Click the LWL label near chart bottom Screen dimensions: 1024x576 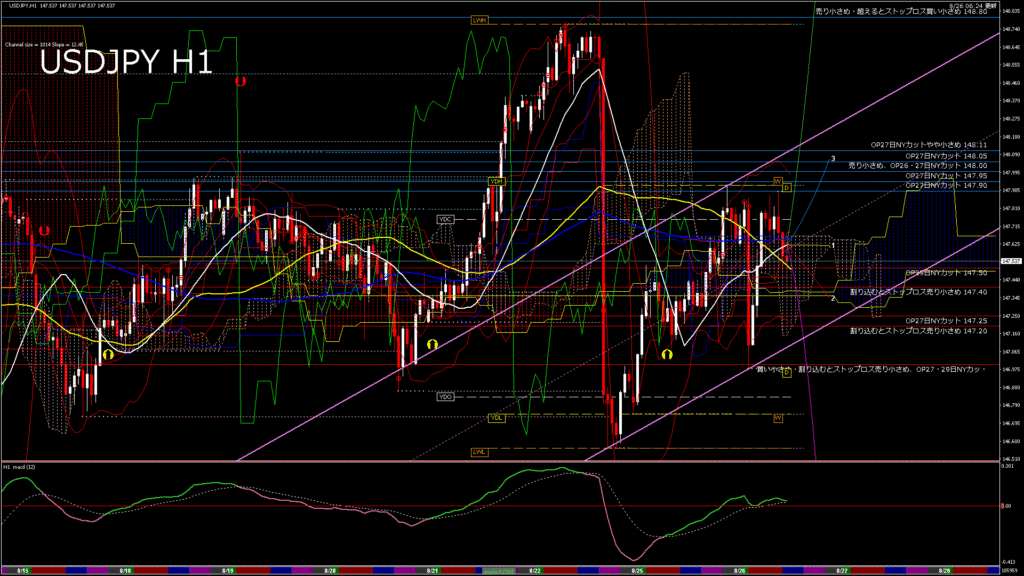click(479, 452)
